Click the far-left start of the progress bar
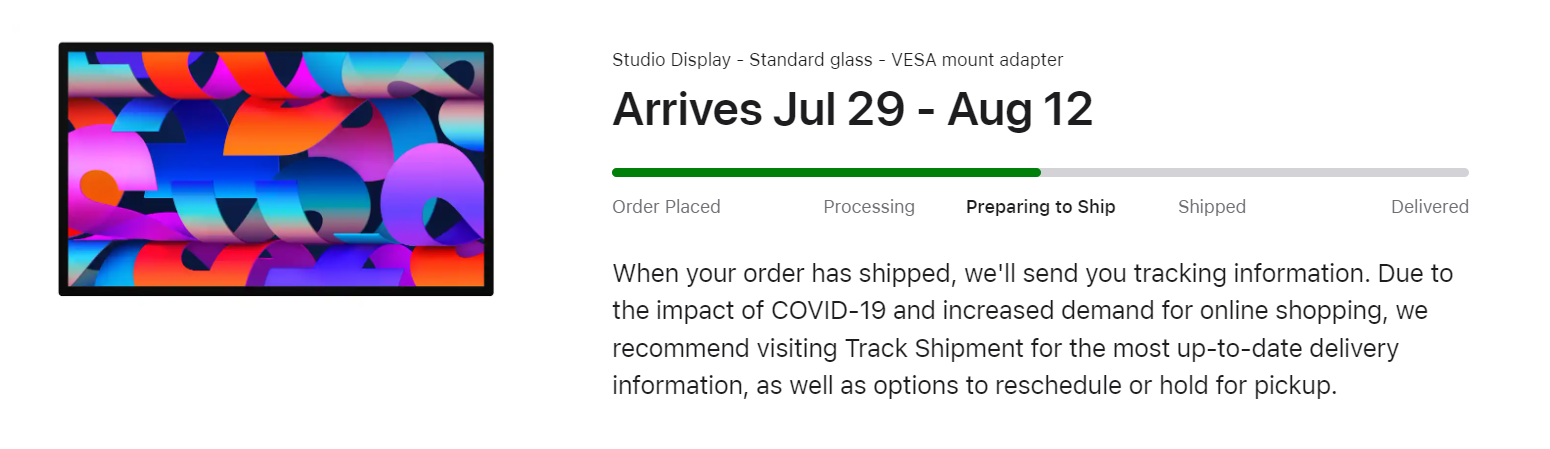Screen dimensions: 1550x449 coord(615,172)
